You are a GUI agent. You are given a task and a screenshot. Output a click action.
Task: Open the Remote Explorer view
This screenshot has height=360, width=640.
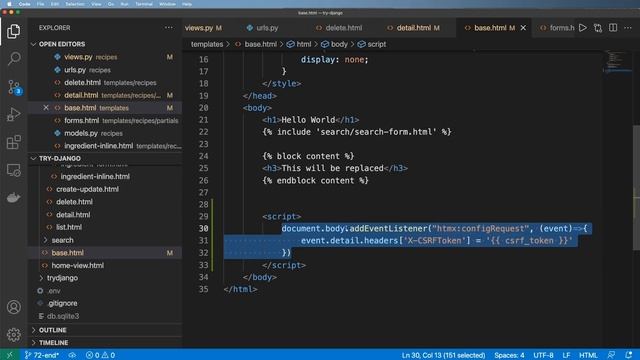point(13,170)
